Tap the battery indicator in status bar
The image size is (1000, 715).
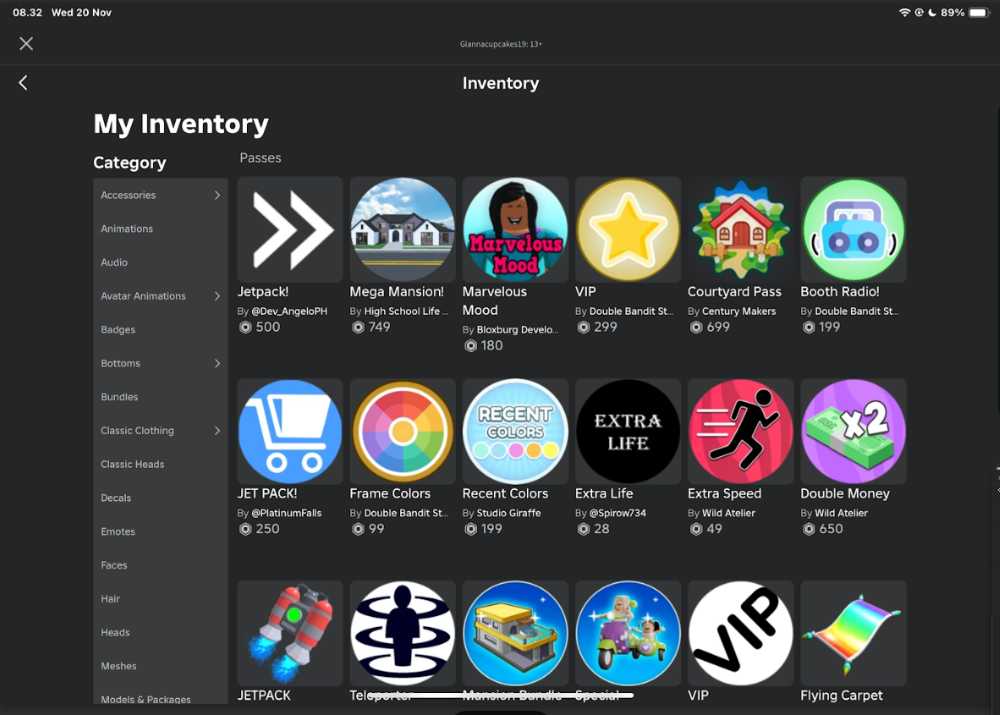coord(978,13)
